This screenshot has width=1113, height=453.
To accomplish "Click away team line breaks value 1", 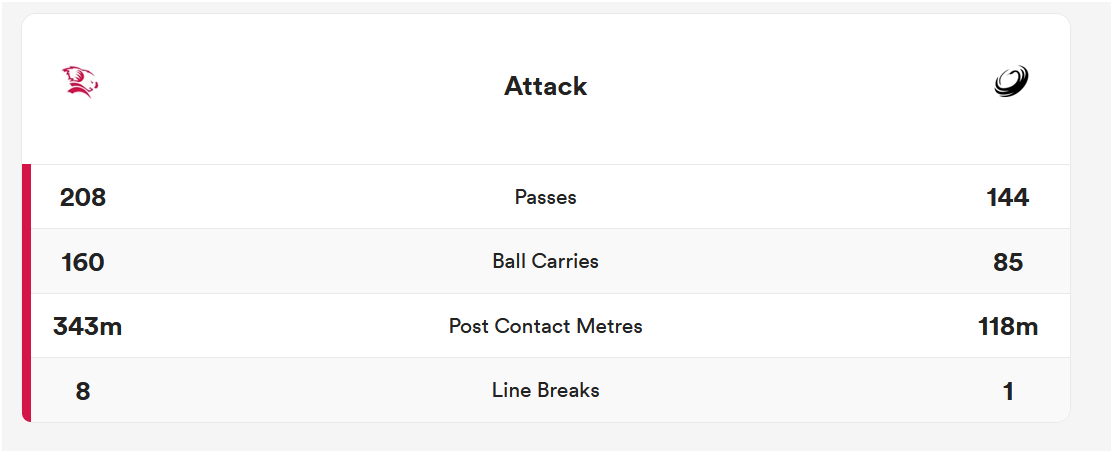I will 1008,391.
